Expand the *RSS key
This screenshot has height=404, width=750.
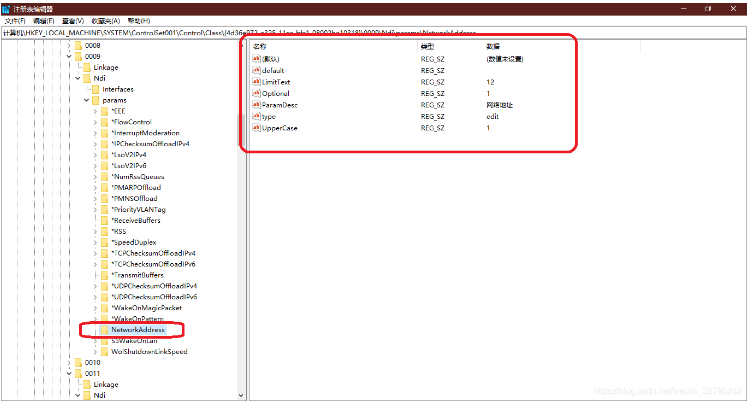pyautogui.click(x=95, y=231)
